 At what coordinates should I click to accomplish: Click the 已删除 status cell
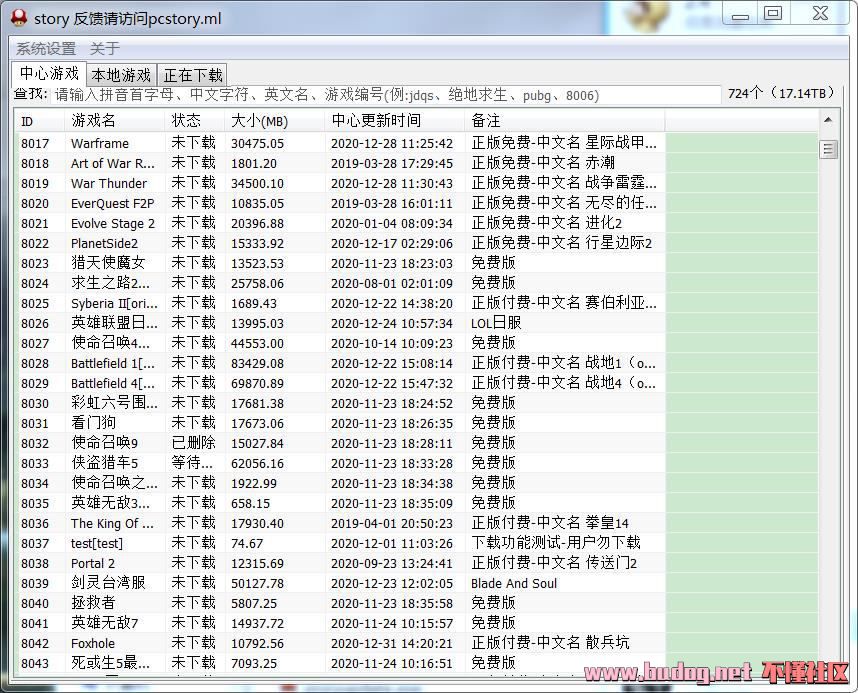click(x=193, y=443)
